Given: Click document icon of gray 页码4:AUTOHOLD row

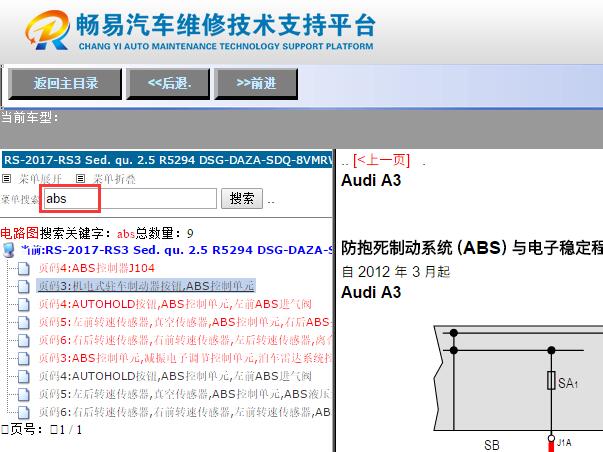Looking at the screenshot, I should click(23, 377).
